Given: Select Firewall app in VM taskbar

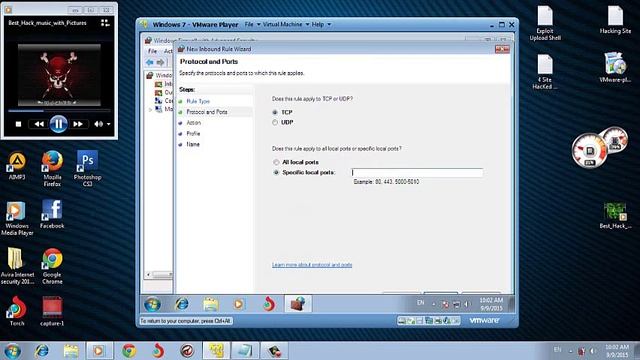Looking at the screenshot, I should (298, 304).
